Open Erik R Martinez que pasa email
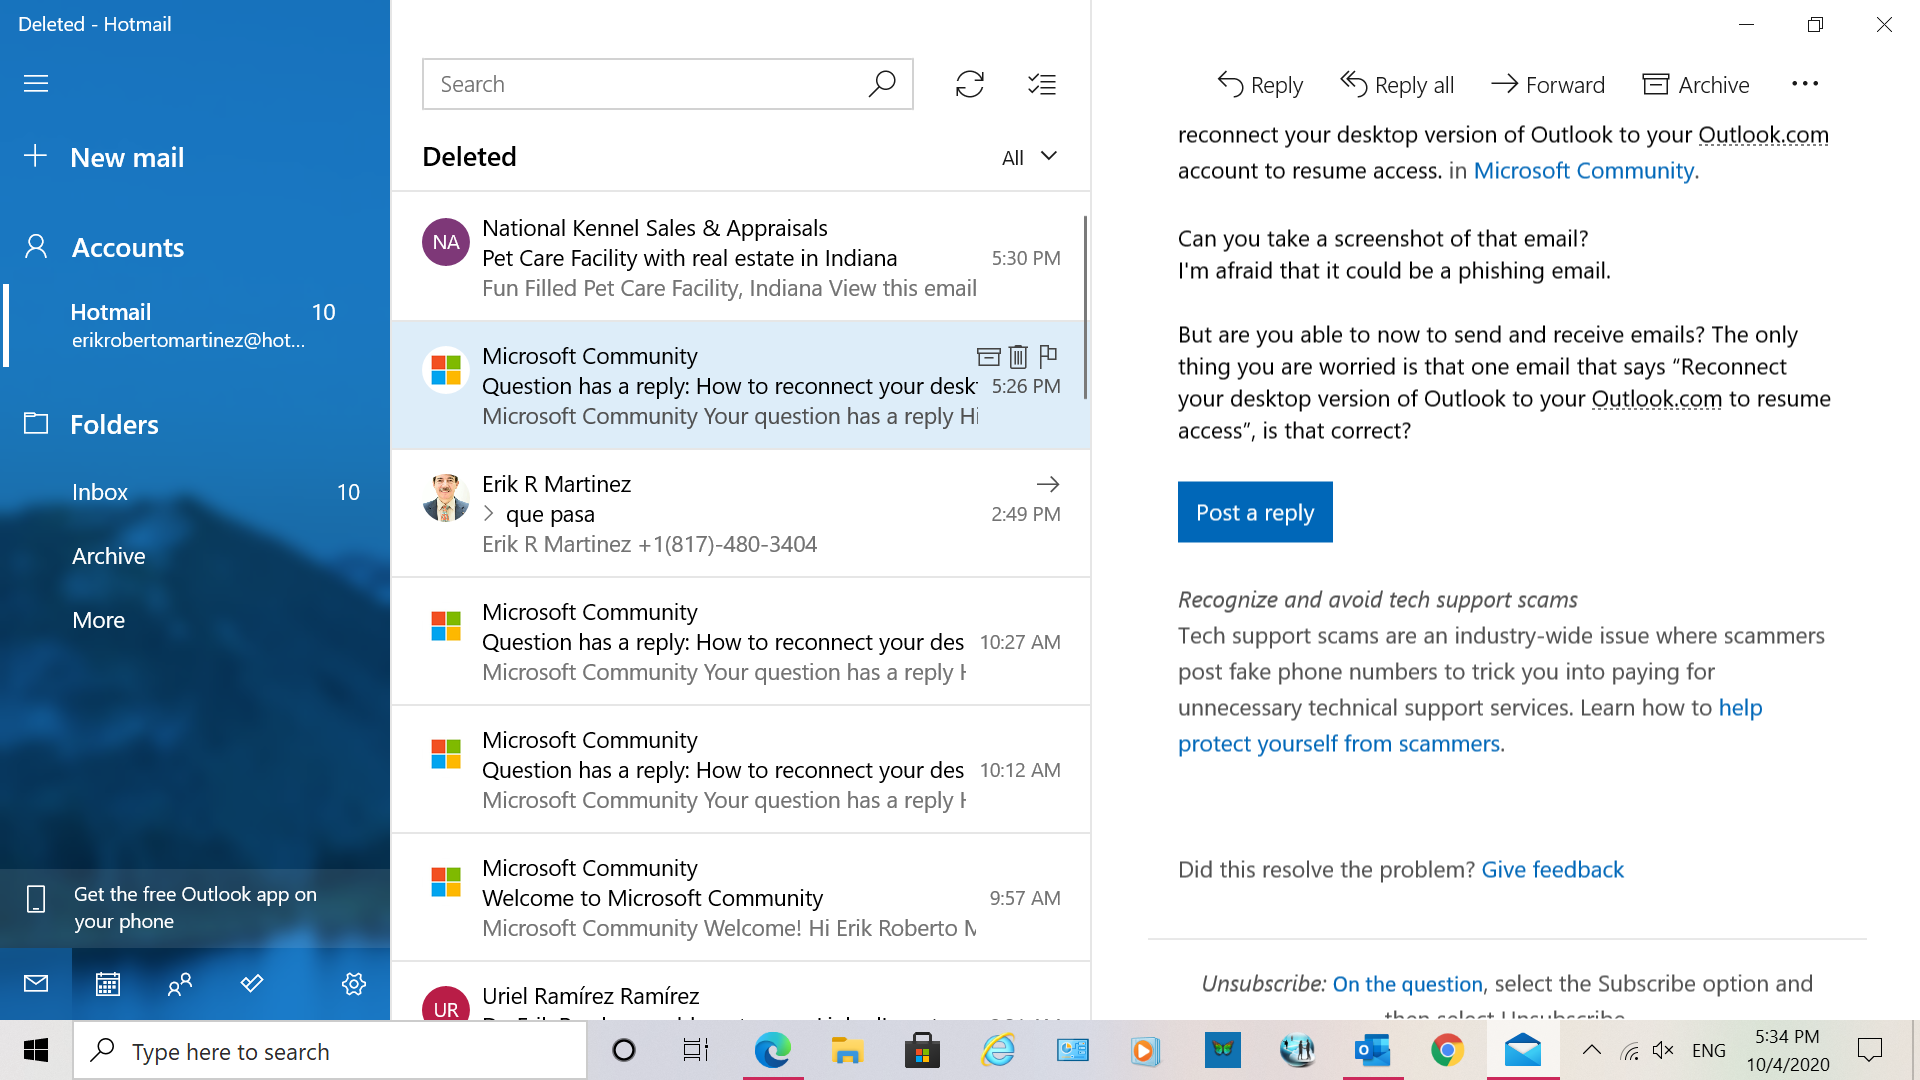Viewport: 1920px width, 1080px height. click(x=740, y=513)
